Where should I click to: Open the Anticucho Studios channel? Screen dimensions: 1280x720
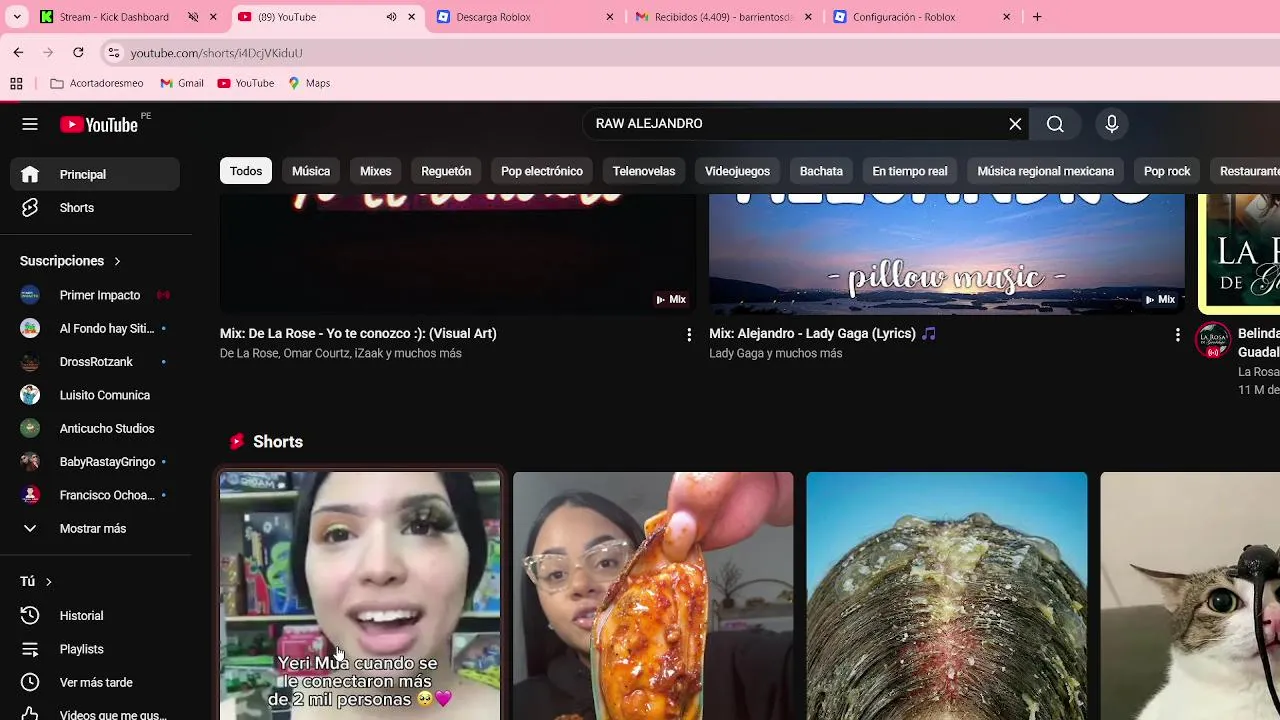(95, 428)
